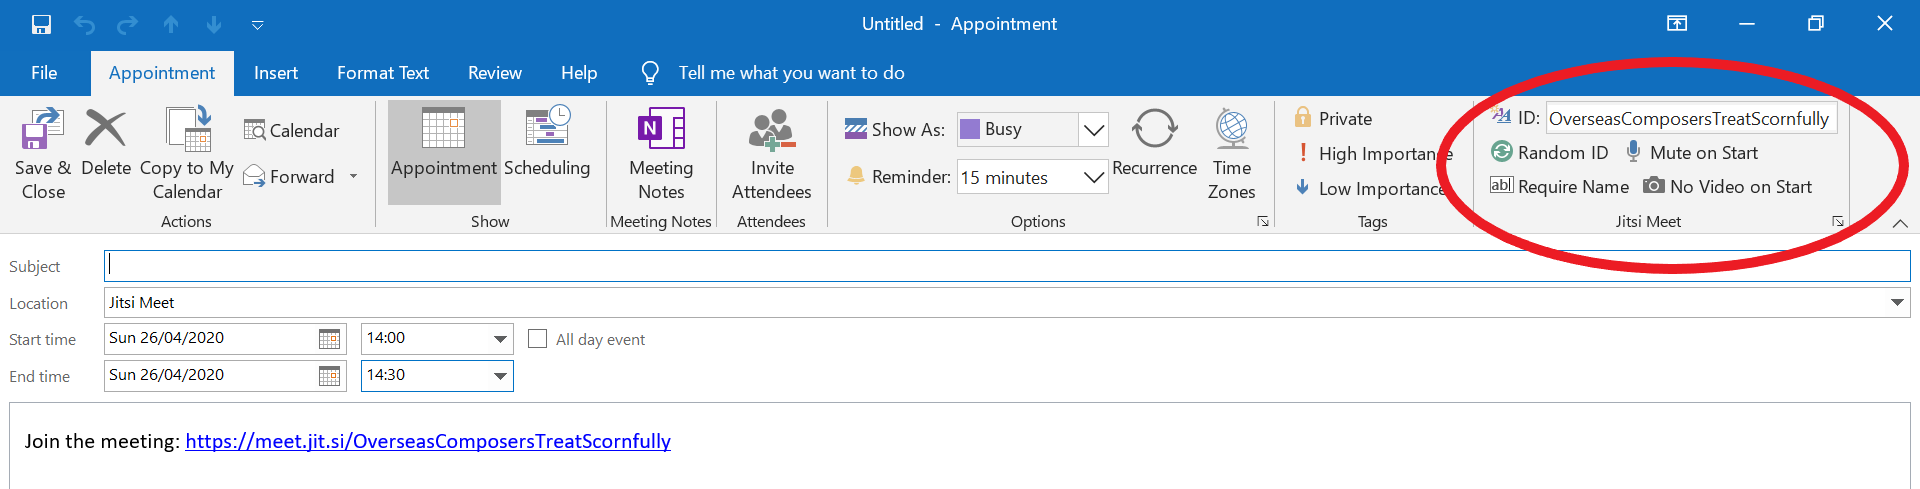The width and height of the screenshot is (1920, 489).
Task: Copy to My Calendar
Action: [187, 154]
